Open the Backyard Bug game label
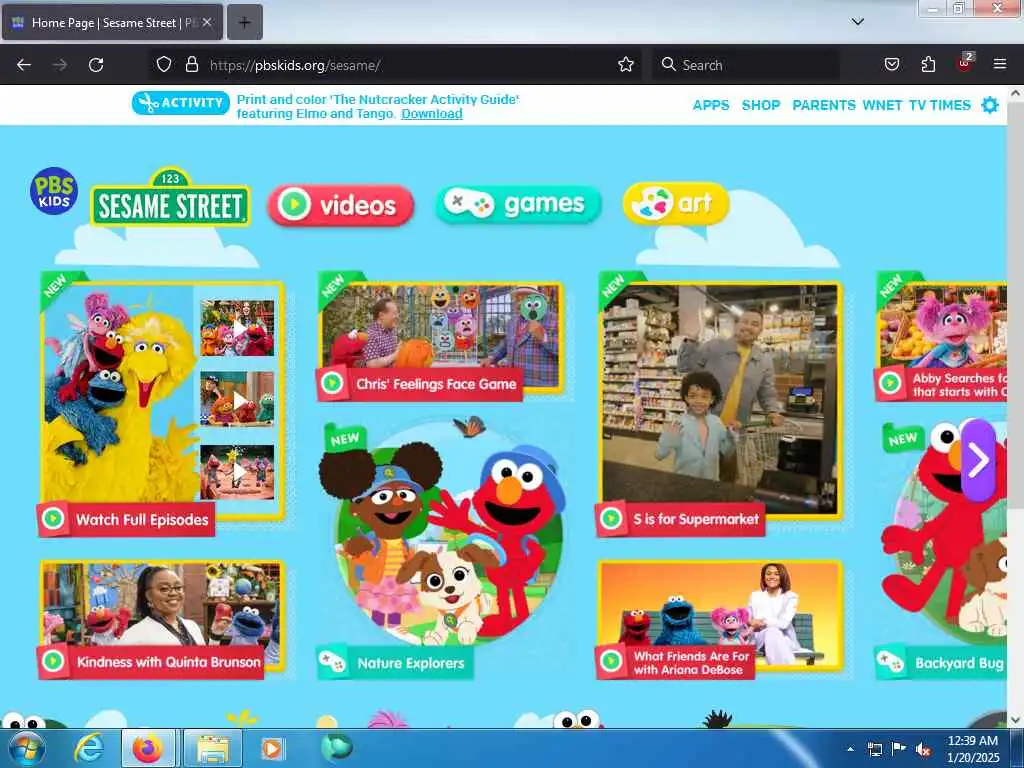 point(957,664)
